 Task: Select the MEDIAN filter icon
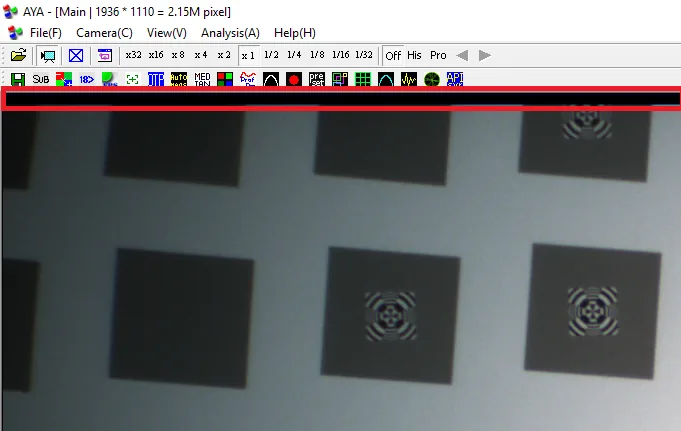pyautogui.click(x=202, y=79)
